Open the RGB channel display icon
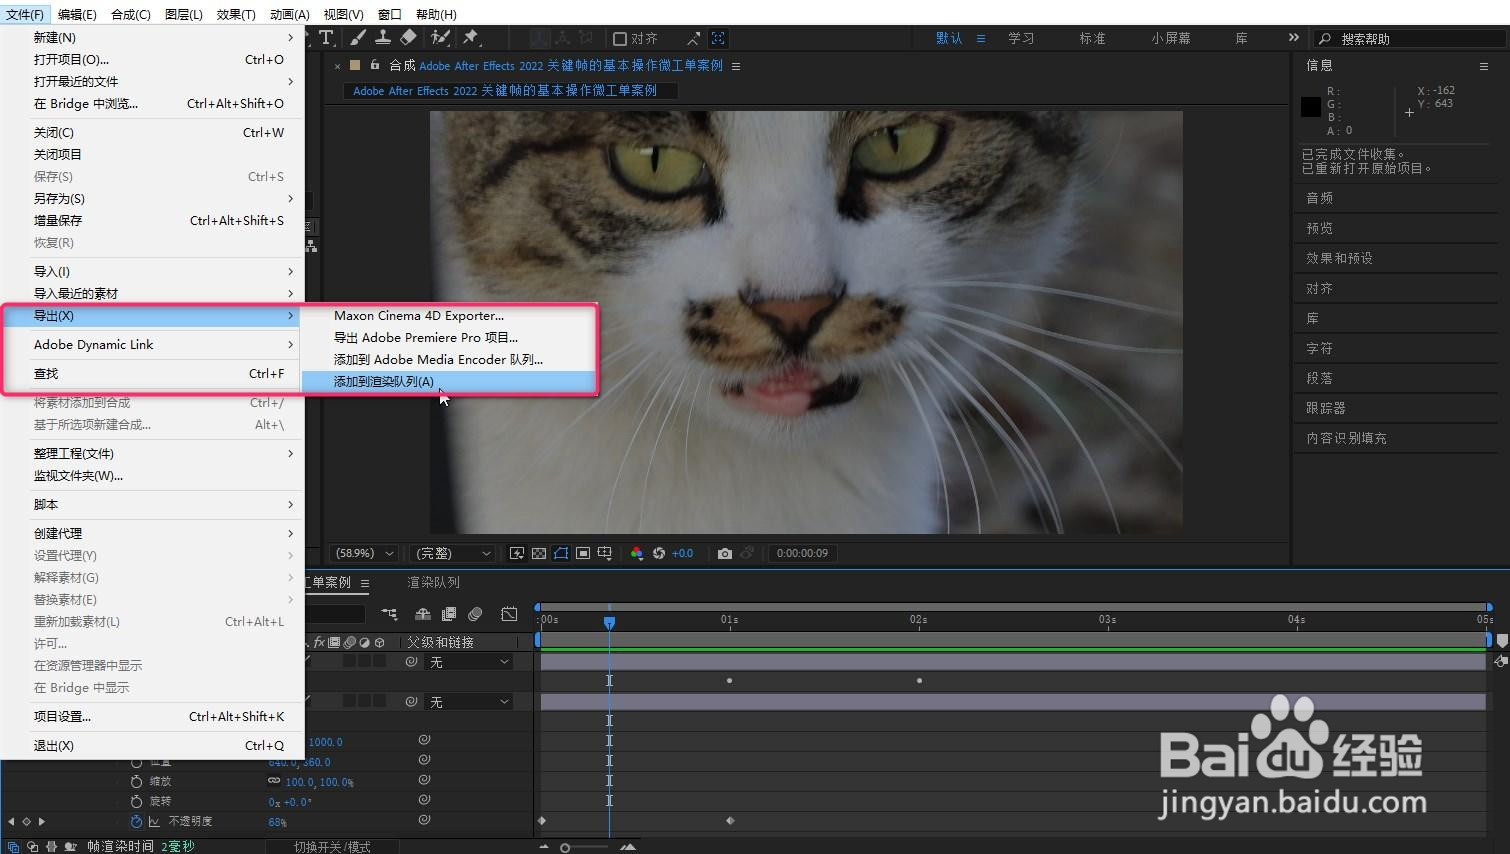The height and width of the screenshot is (854, 1510). 637,553
